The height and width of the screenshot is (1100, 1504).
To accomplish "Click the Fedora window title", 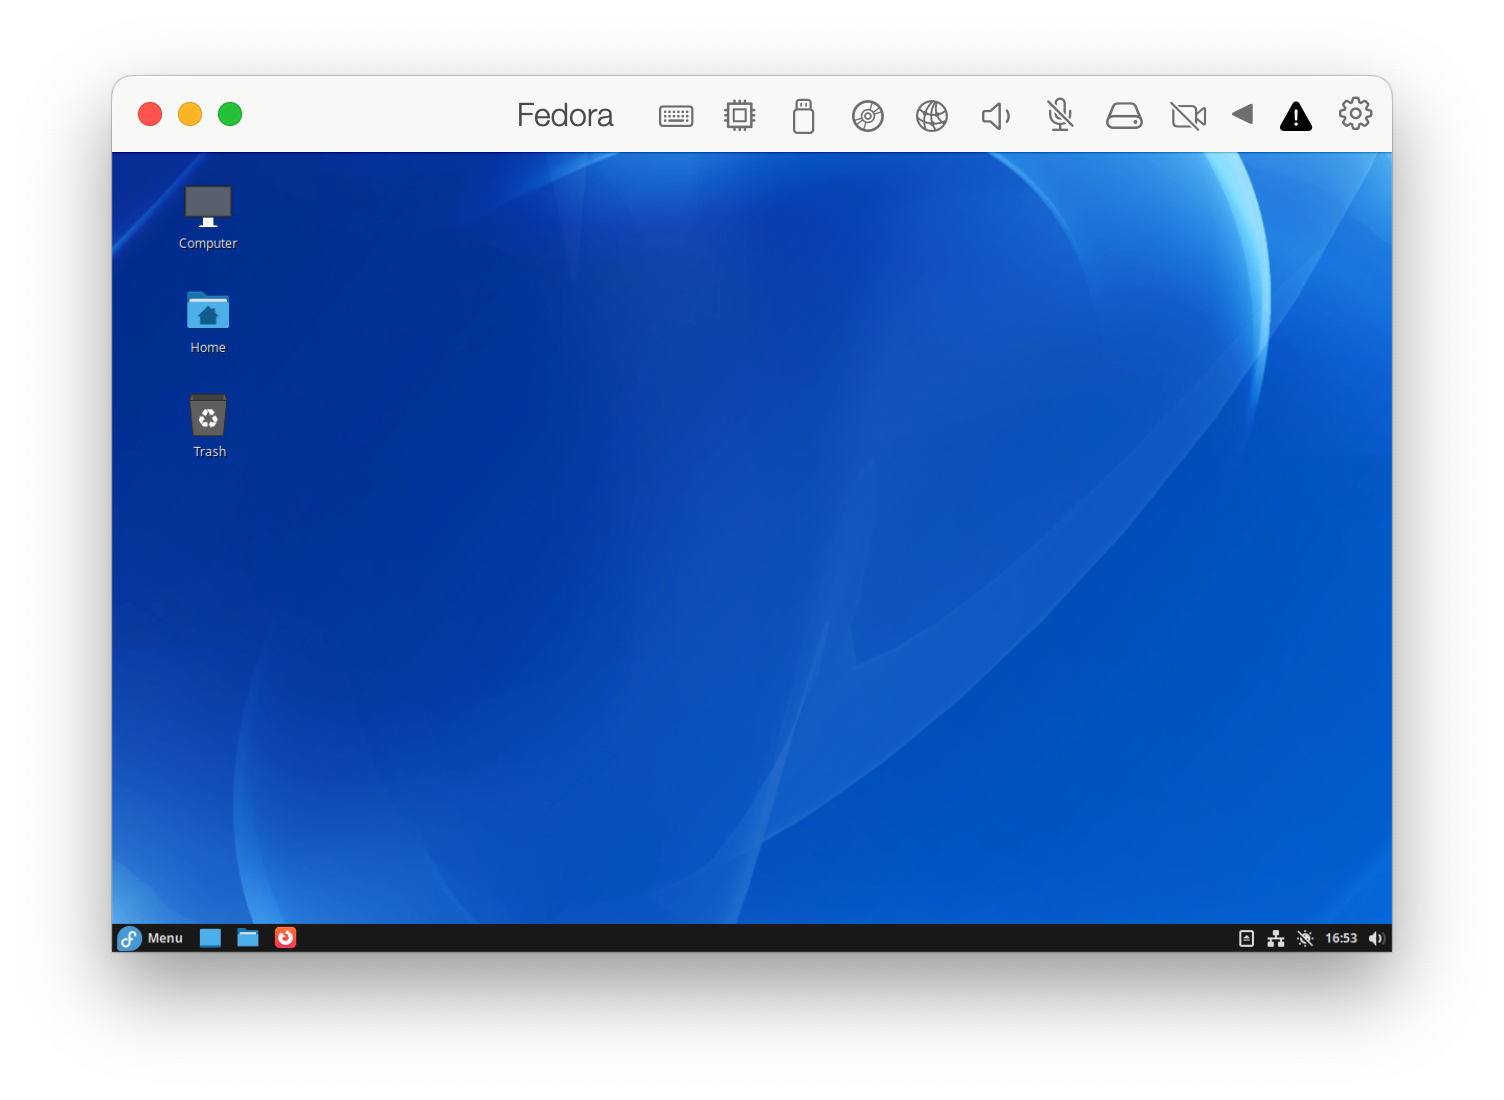I will [565, 115].
